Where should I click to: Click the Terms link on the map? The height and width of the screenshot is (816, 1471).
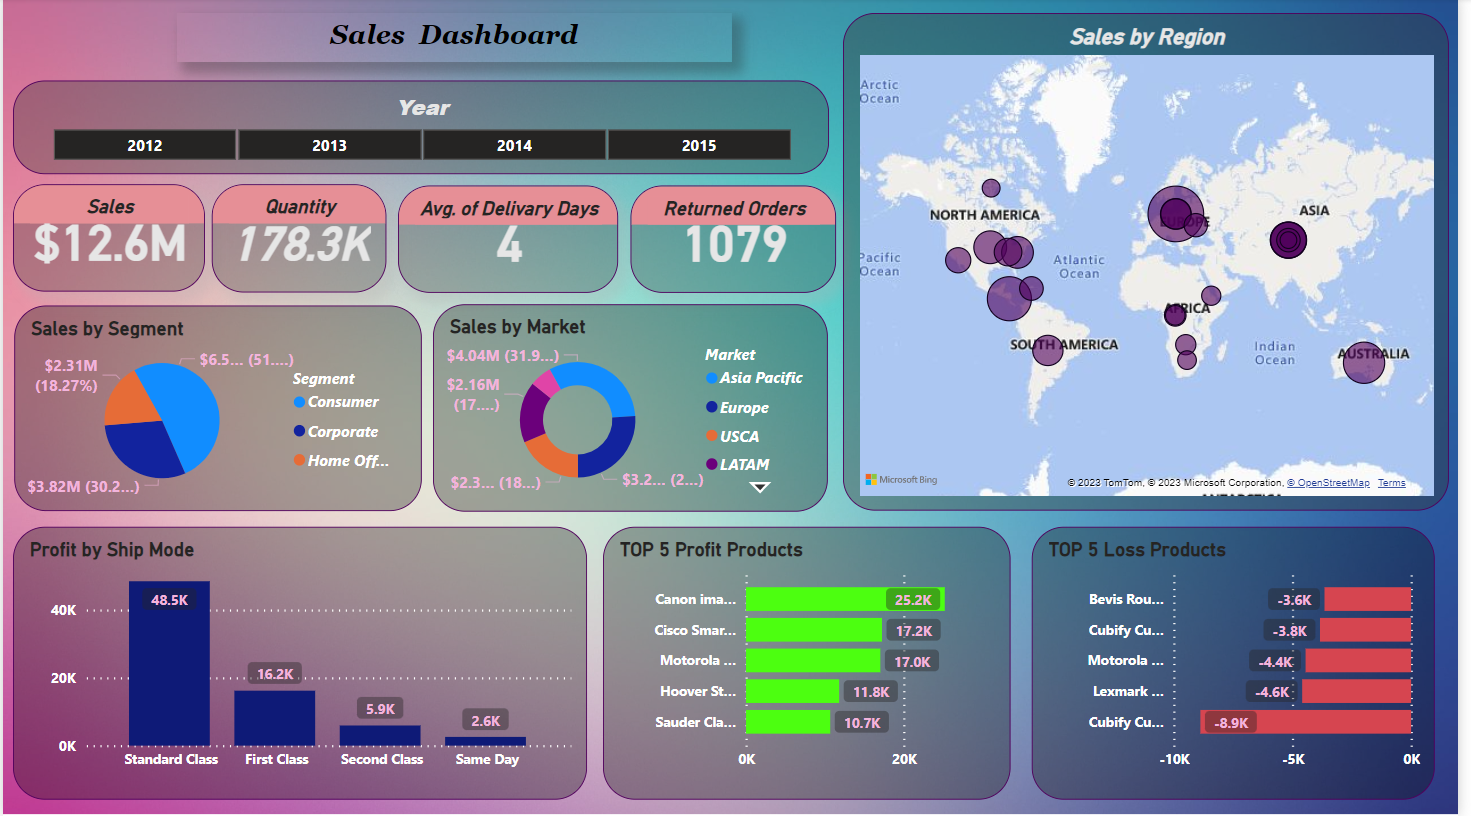[1391, 482]
